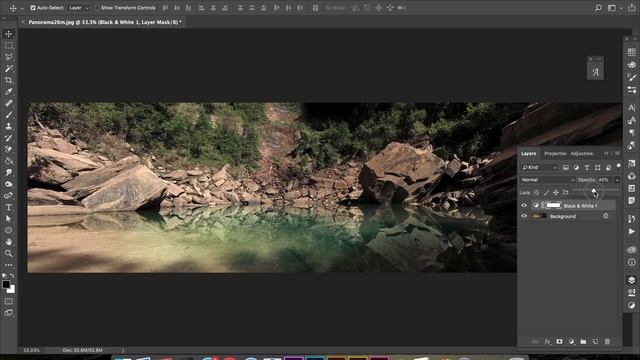Image resolution: width=640 pixels, height=360 pixels.
Task: Click the Delete layer trash icon
Action: (x=607, y=342)
